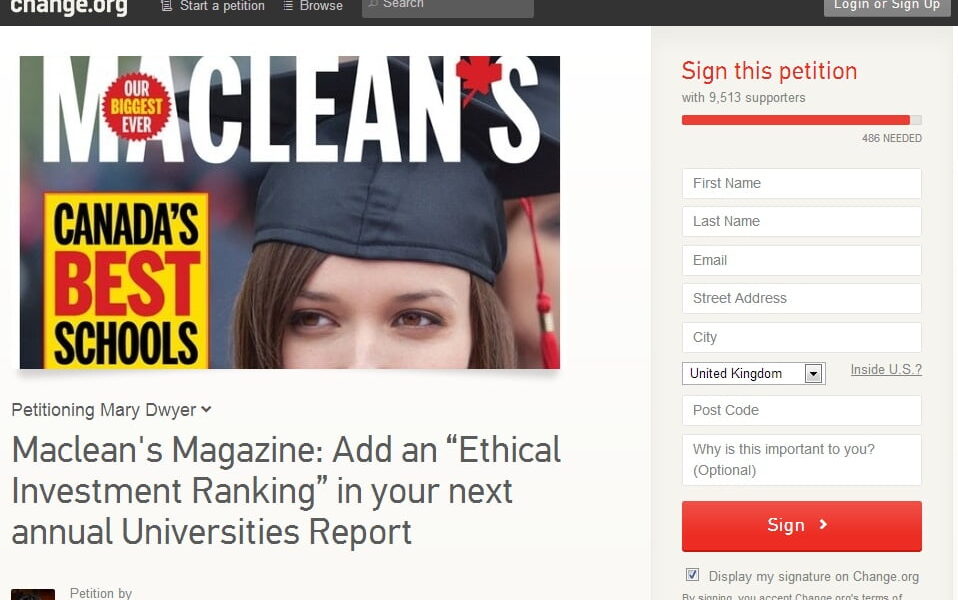This screenshot has width=958, height=600.
Task: Open the United Kingdom country dropdown
Action: click(x=753, y=373)
